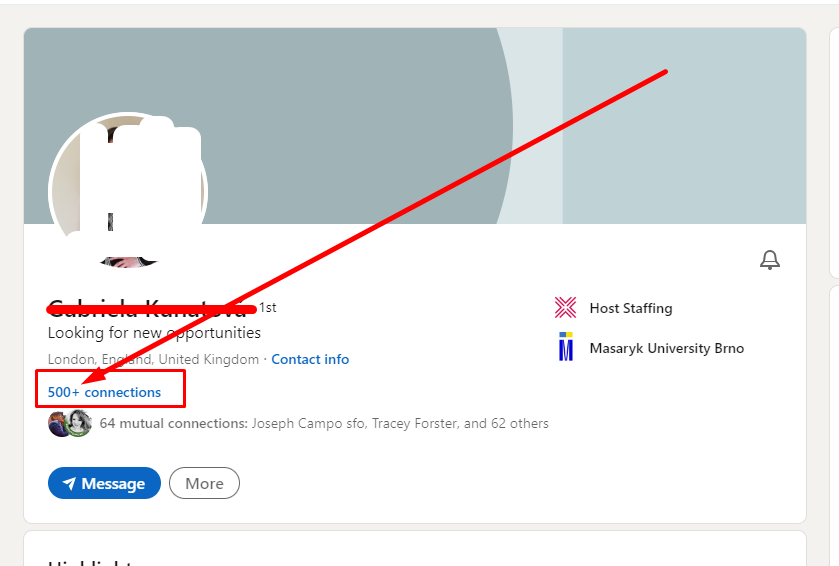Click the second mutual connection avatar
Screen dimensions: 839x566
click(79, 424)
